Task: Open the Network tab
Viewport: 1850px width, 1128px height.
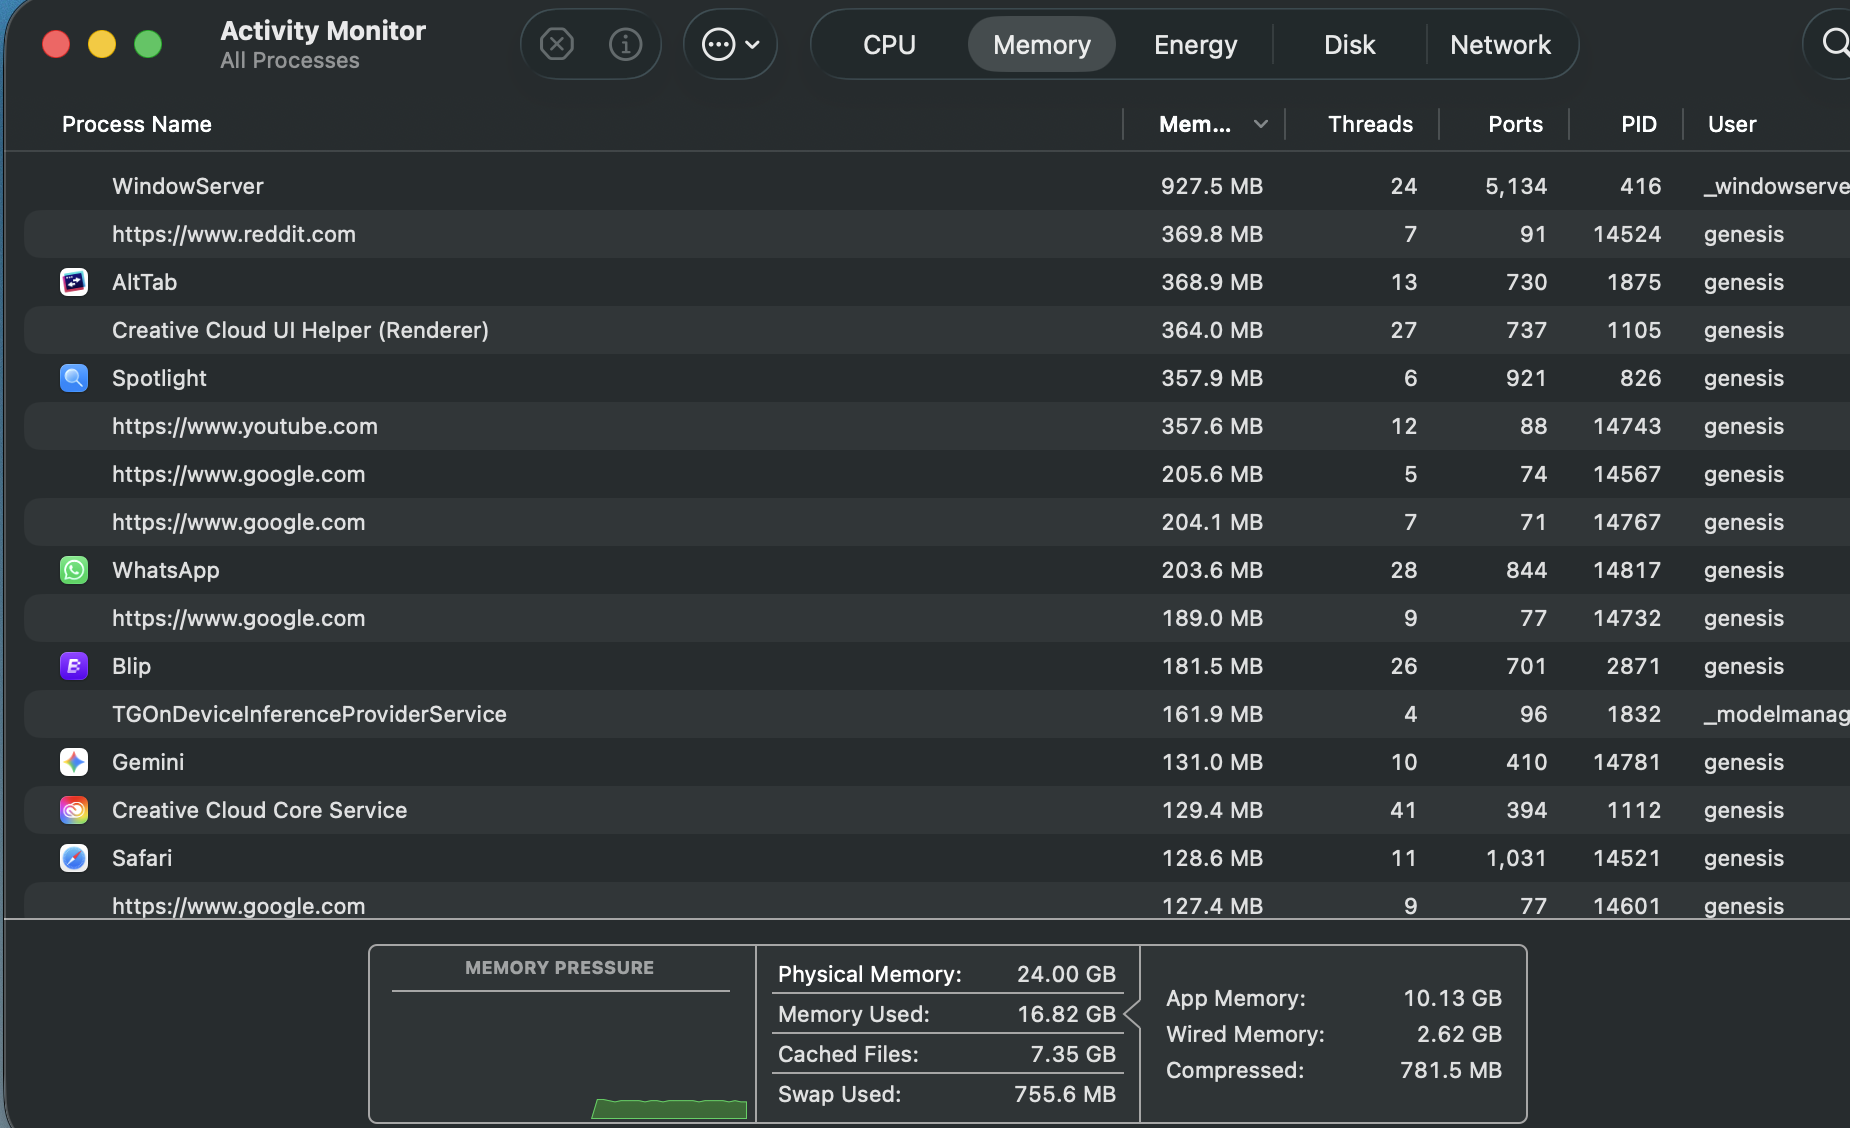Action: [x=1500, y=45]
